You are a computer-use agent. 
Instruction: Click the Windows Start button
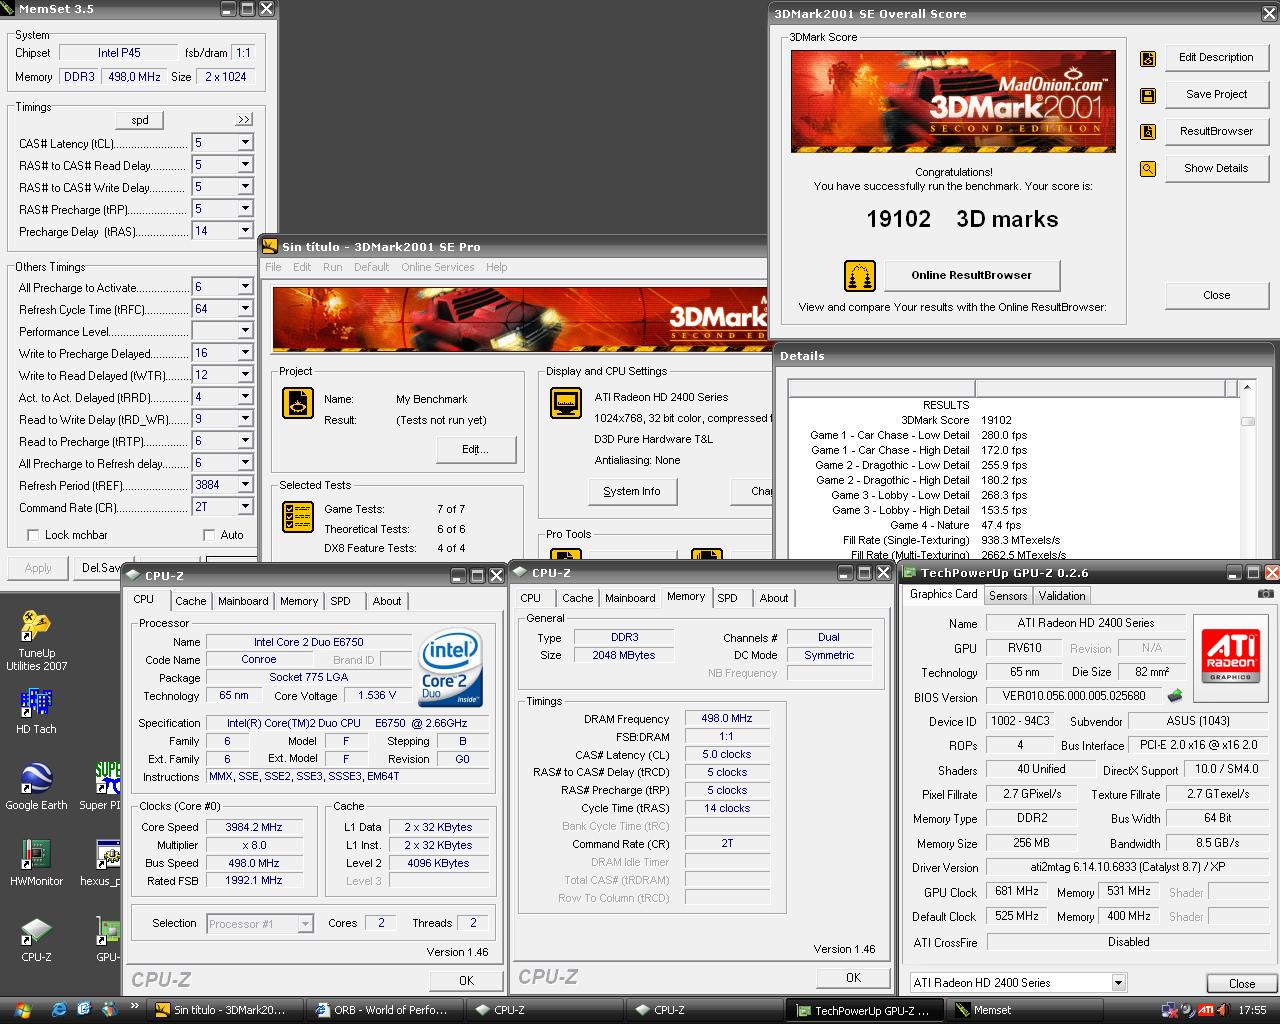22,1010
